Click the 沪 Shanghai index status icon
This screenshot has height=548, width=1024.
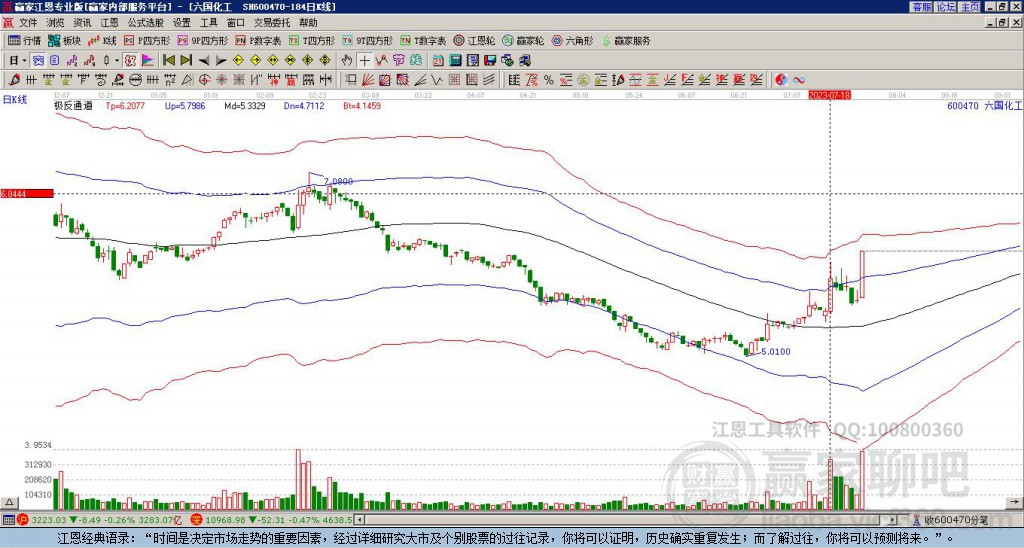[22, 520]
